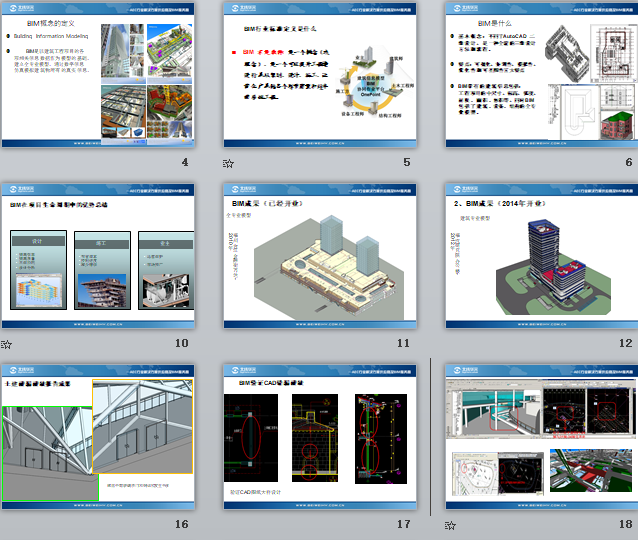638x540 pixels.
Task: Select slide 11 thumbnail with twin-tower model
Action: click(x=320, y=256)
